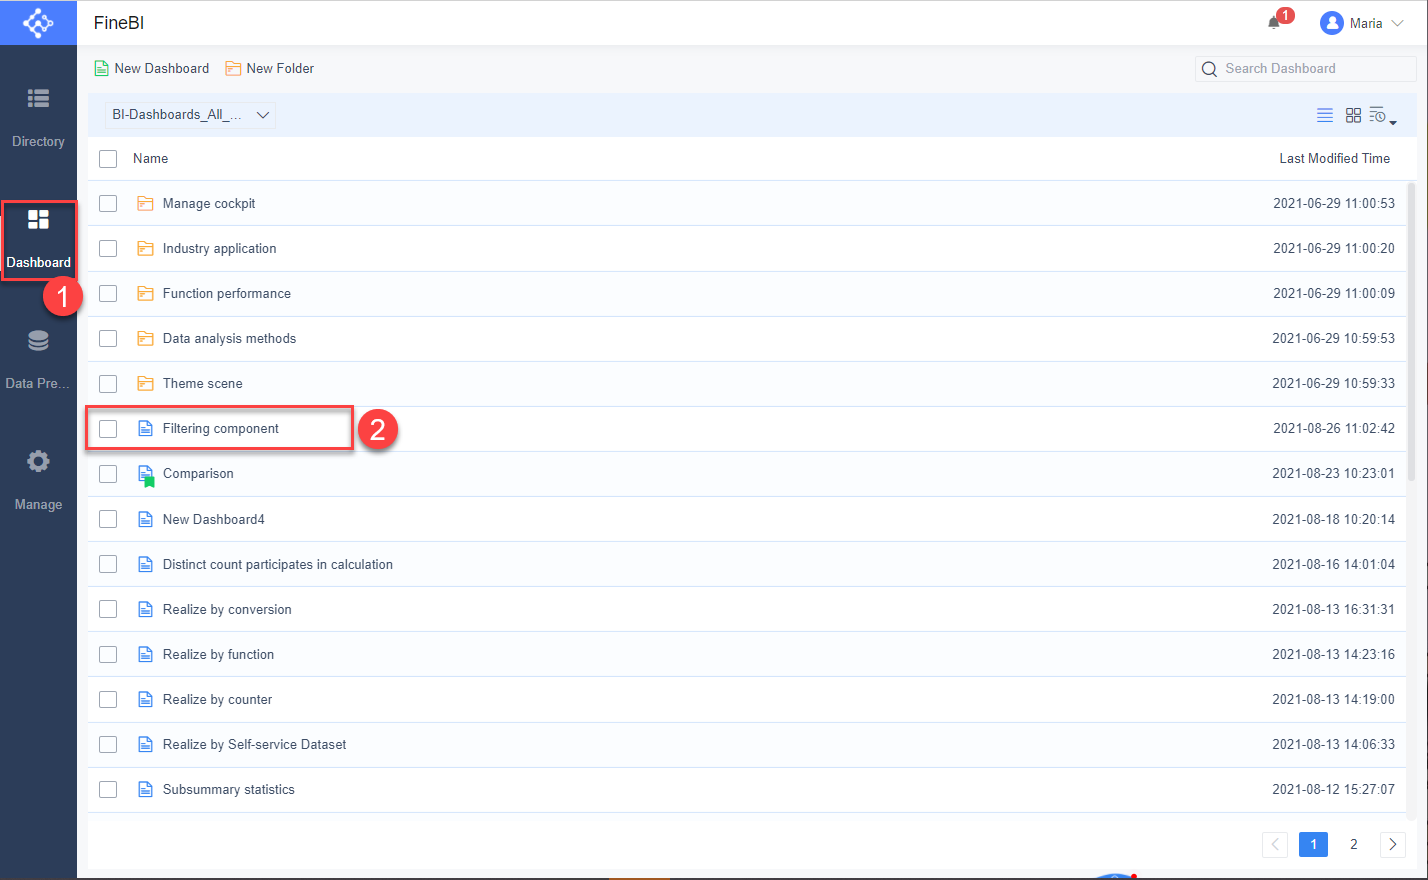Tick the select-all checkbox beside Name

(x=108, y=158)
